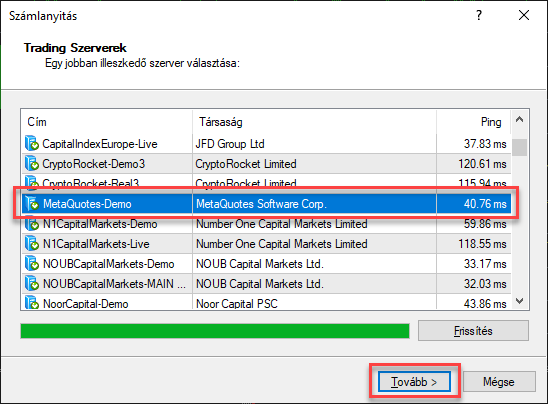Click the server icon beside N1CapitalMarkets-Live
The image size is (548, 404).
pos(32,244)
